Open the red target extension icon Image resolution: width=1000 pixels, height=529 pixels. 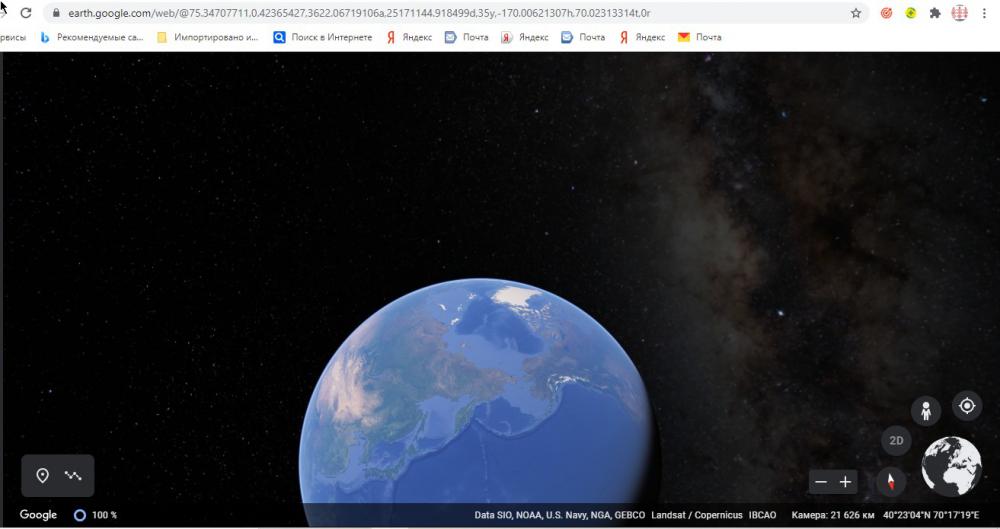886,13
